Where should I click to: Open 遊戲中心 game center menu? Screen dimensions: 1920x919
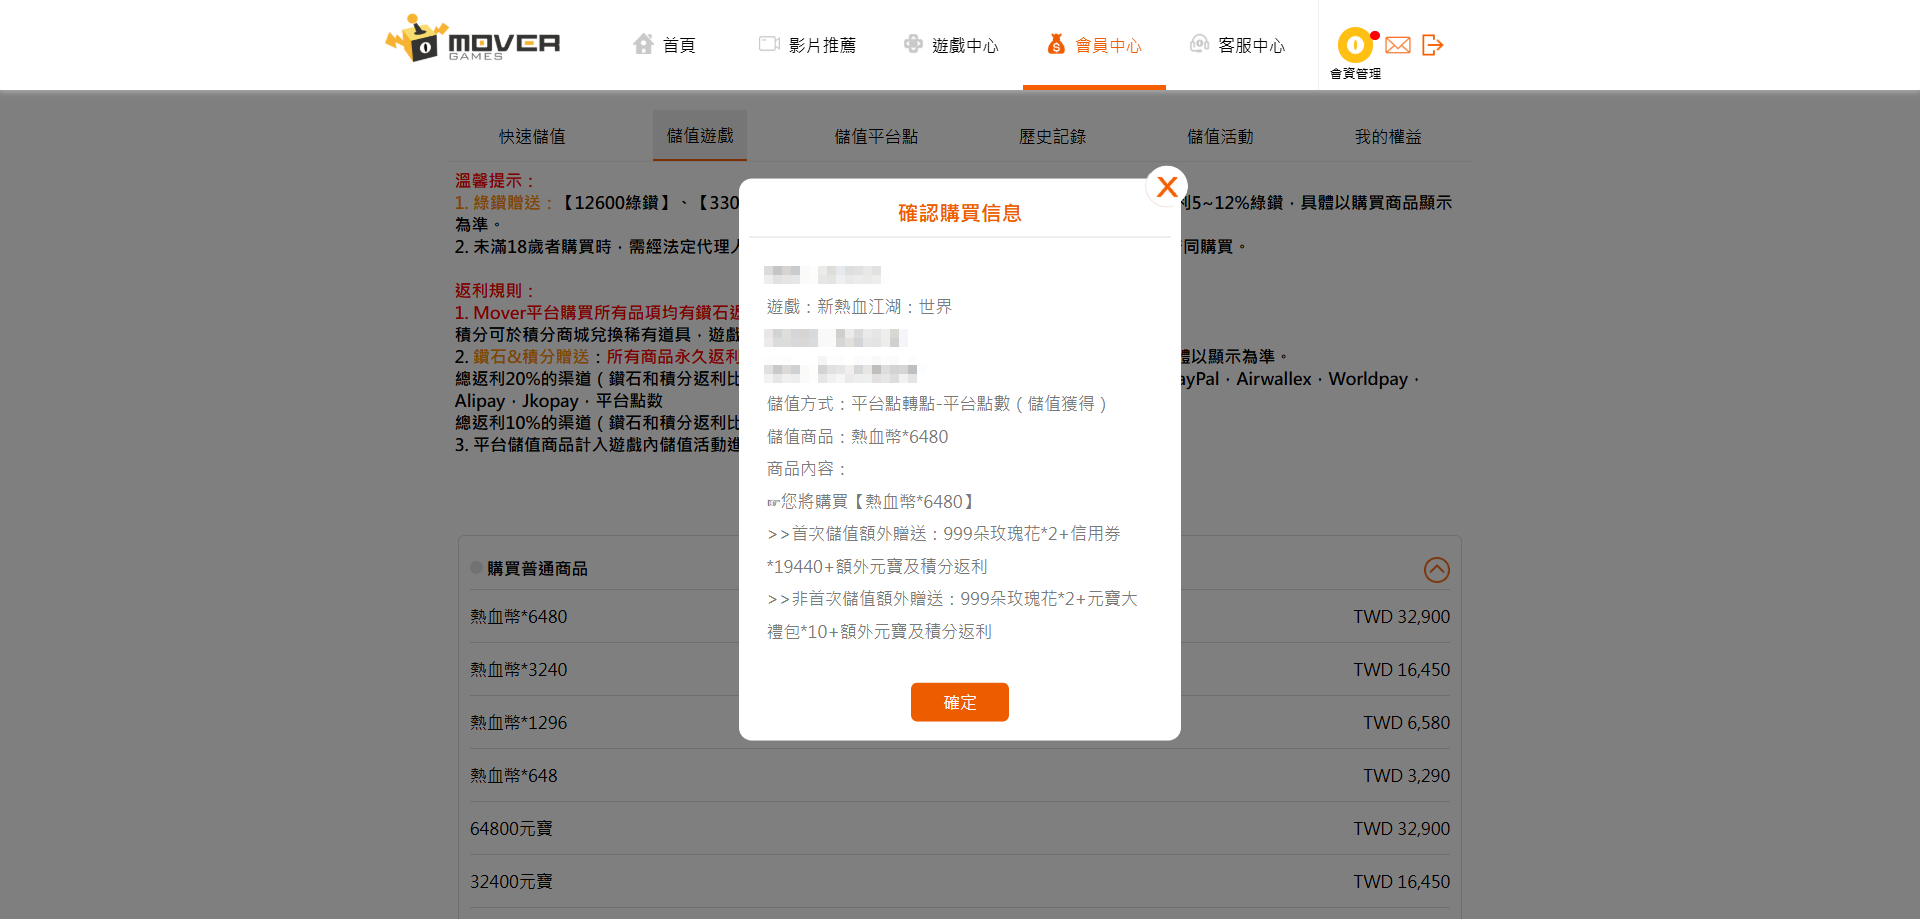point(951,45)
